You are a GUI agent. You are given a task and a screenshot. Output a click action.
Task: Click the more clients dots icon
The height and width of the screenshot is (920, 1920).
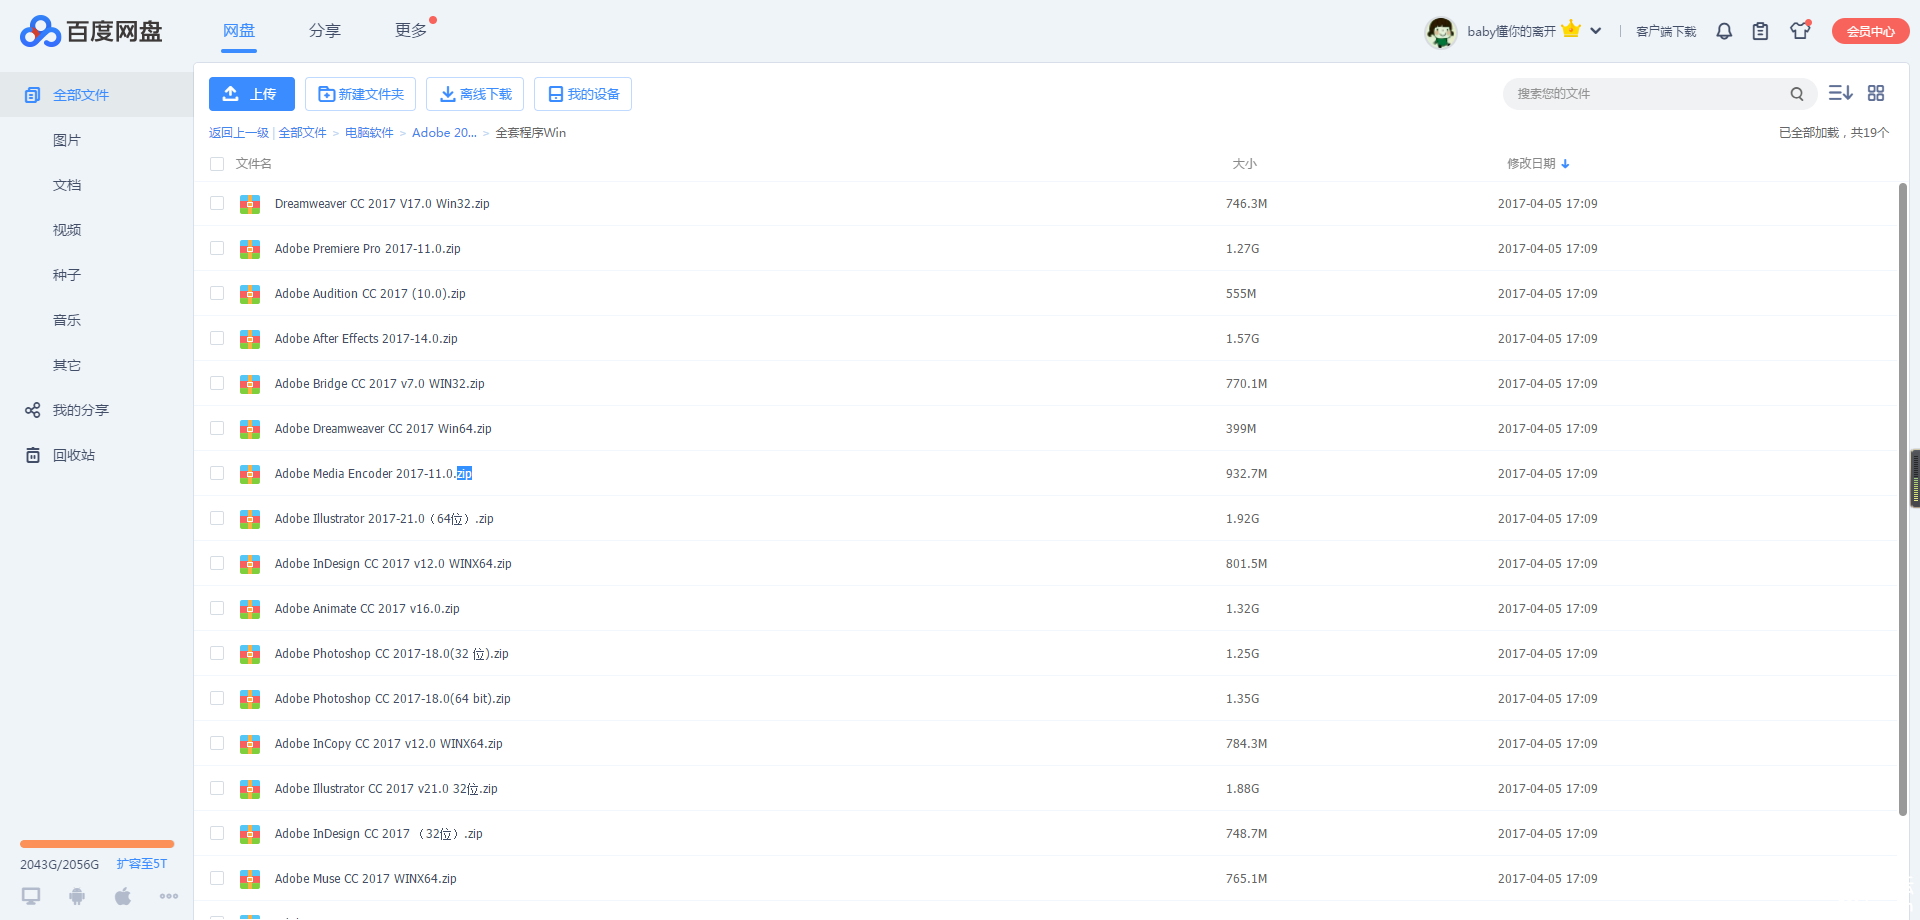169,896
